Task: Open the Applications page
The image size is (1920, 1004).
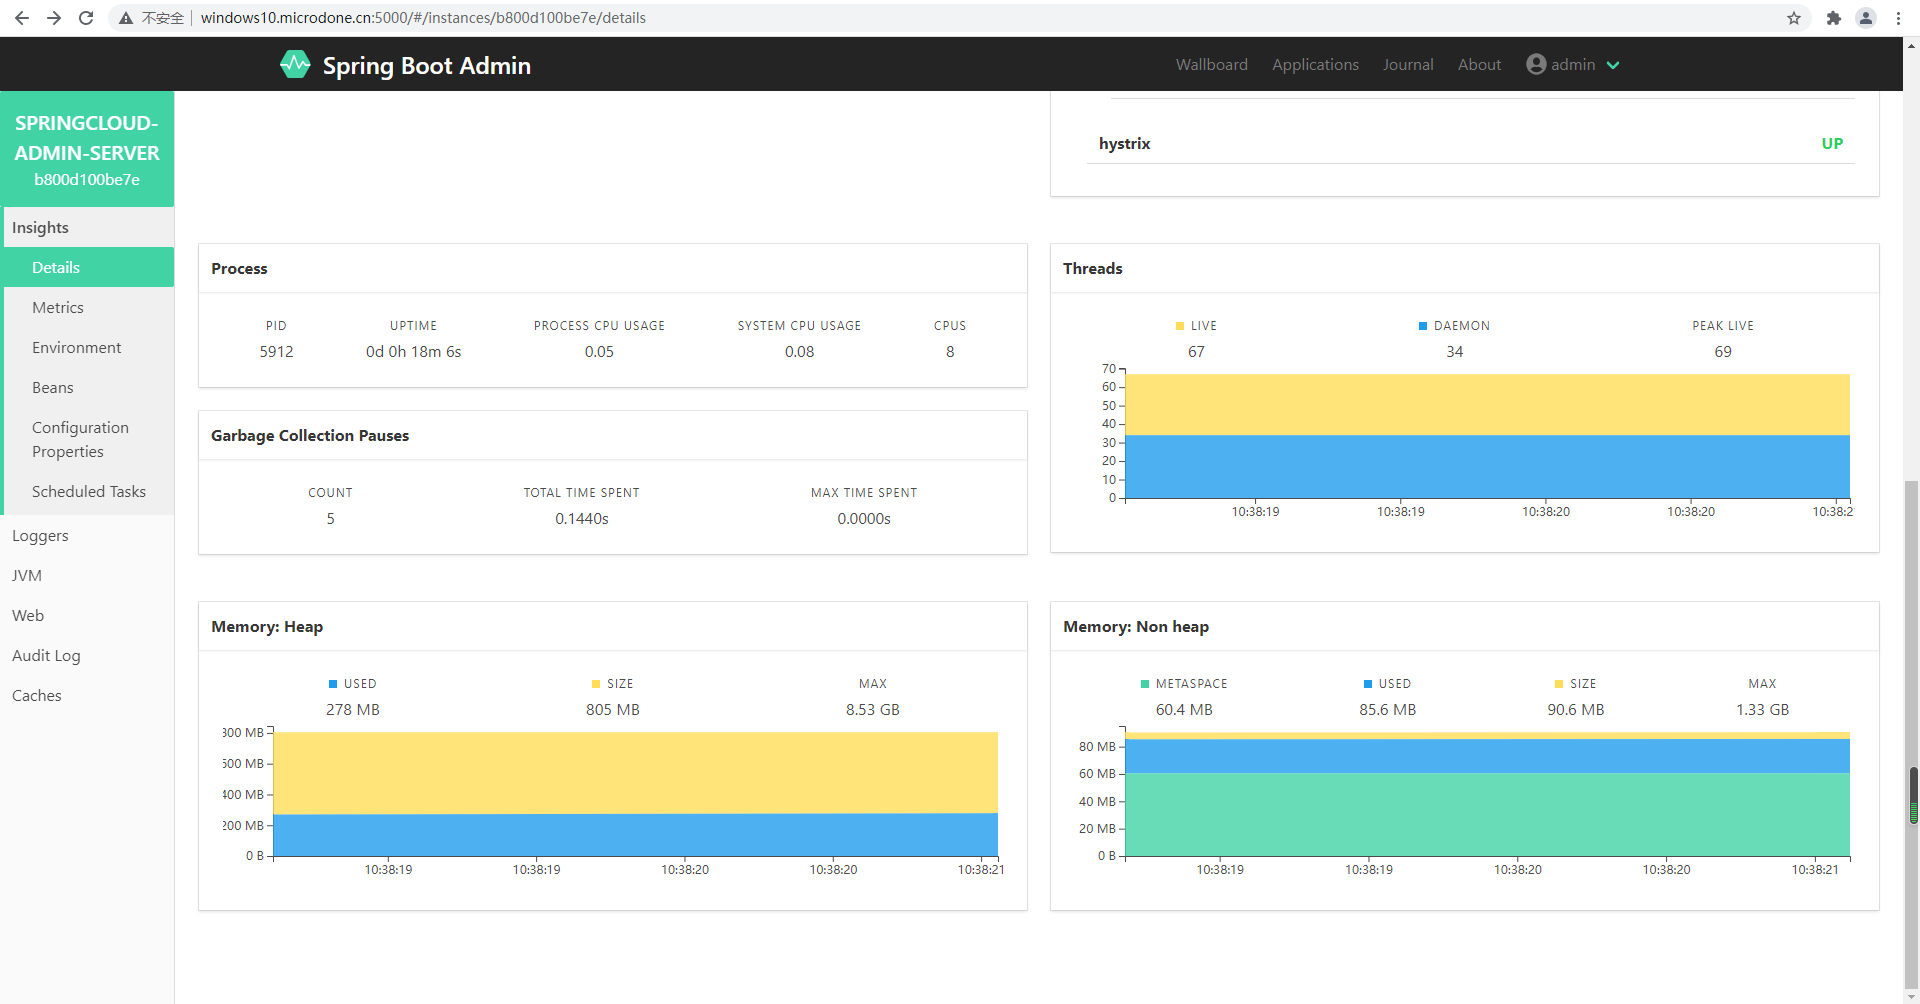Action: click(x=1315, y=64)
